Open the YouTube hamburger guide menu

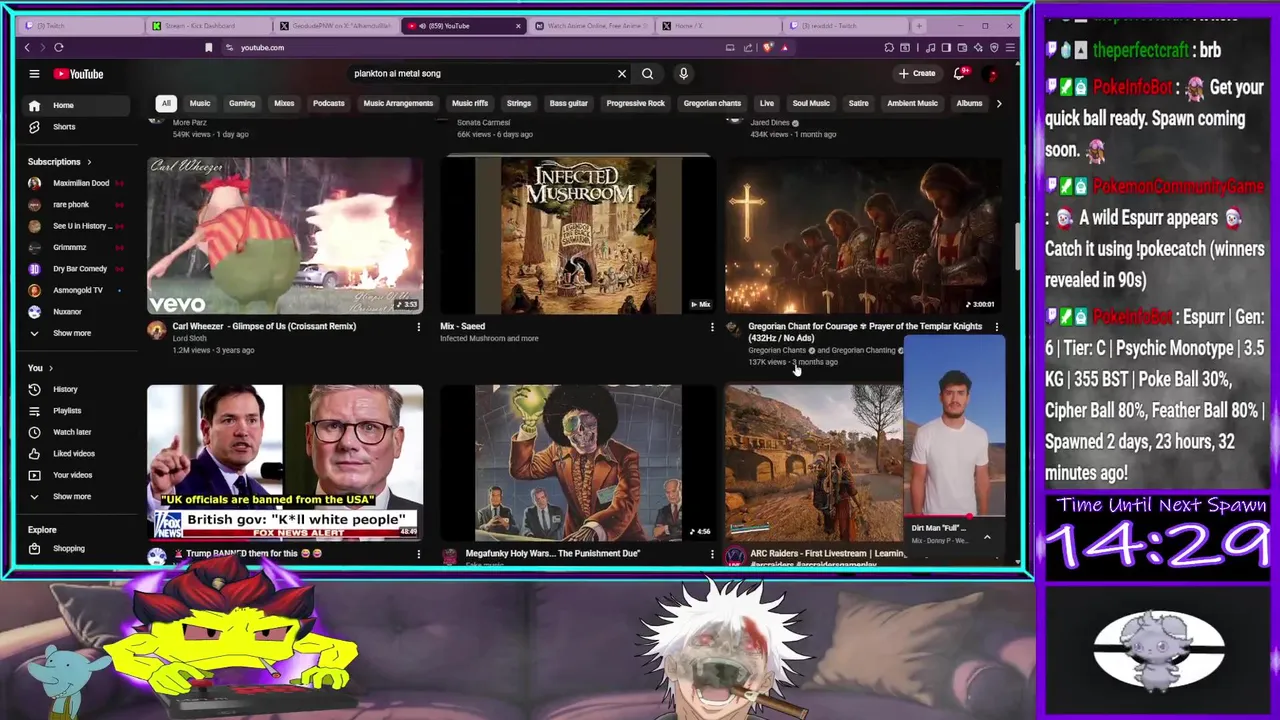point(34,74)
